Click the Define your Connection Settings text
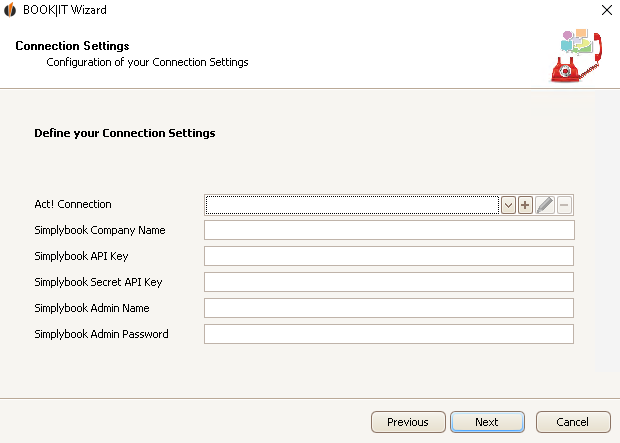This screenshot has height=443, width=620. tap(125, 133)
